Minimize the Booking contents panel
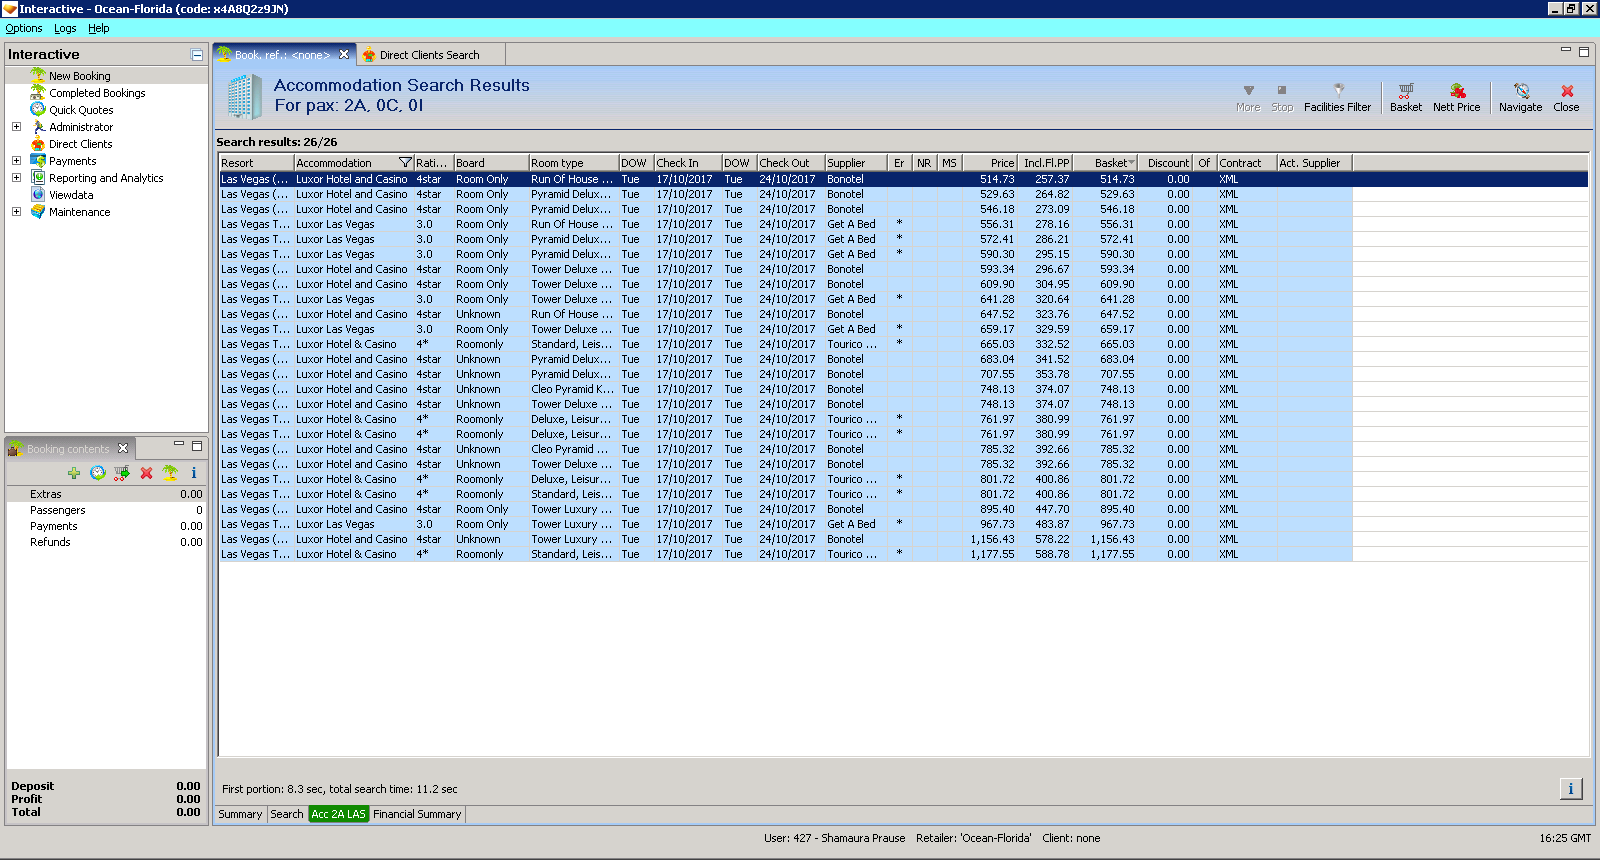Screen dimensions: 1600x860 tap(179, 444)
